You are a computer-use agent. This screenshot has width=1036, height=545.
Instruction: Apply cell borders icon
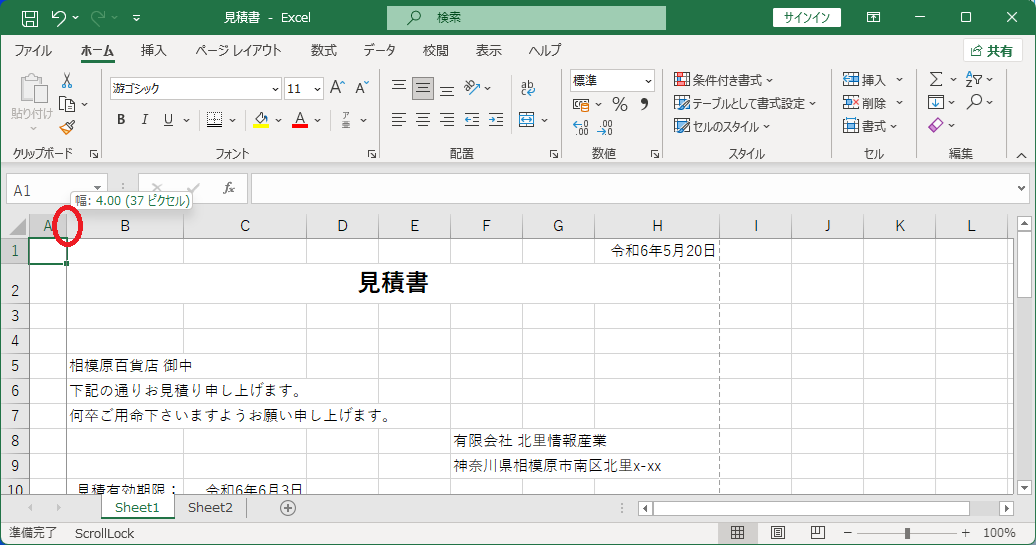pos(214,120)
